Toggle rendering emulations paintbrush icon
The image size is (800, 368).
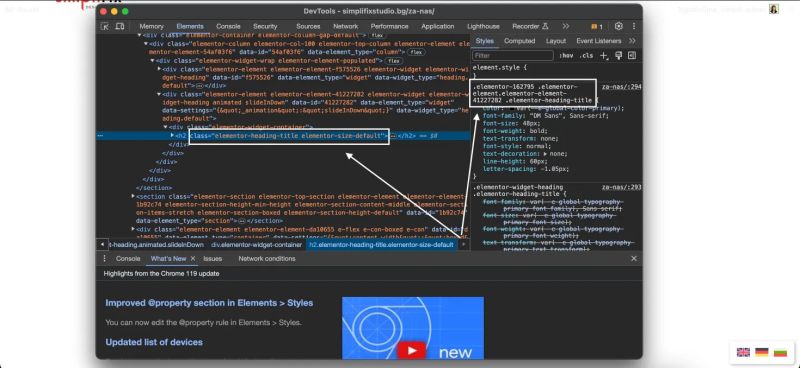618,56
